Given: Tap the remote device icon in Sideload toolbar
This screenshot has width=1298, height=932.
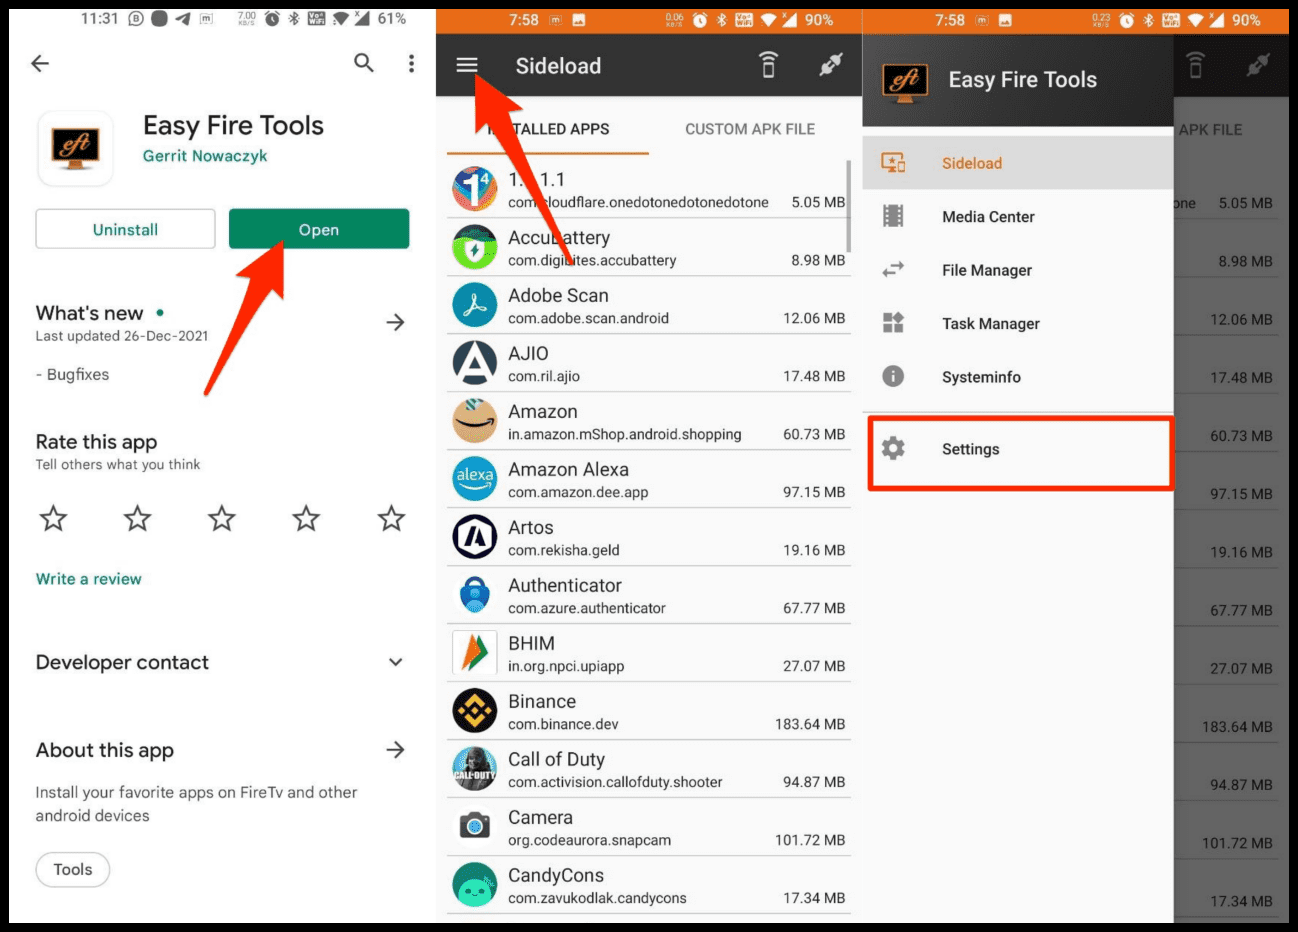Looking at the screenshot, I should coord(768,65).
